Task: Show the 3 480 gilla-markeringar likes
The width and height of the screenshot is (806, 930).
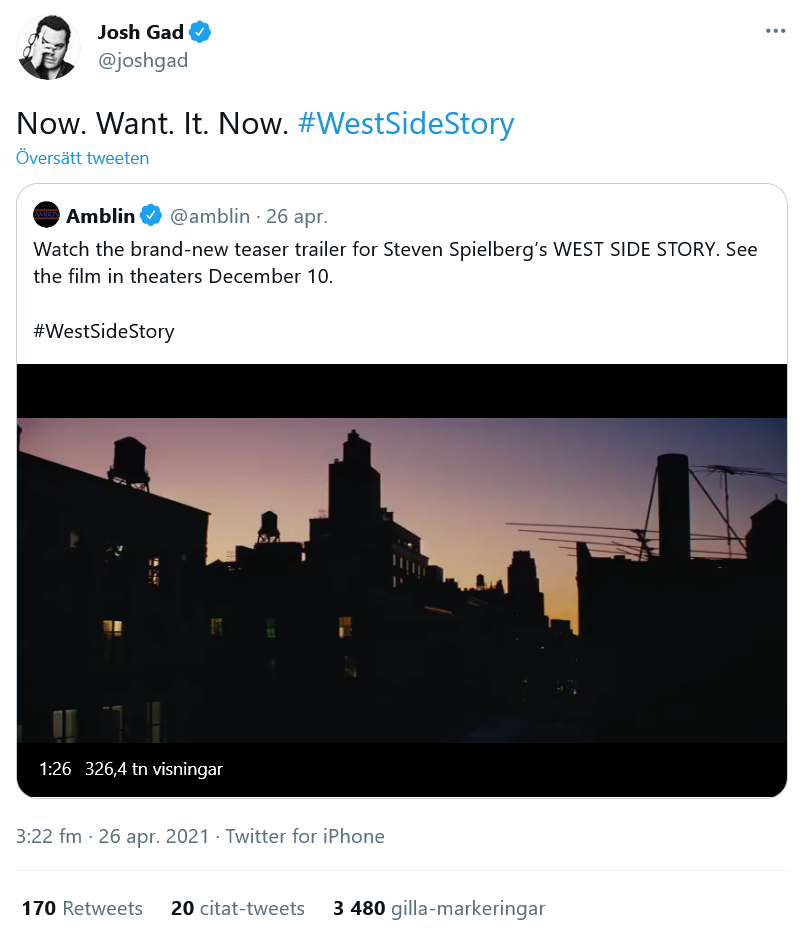Action: click(439, 908)
